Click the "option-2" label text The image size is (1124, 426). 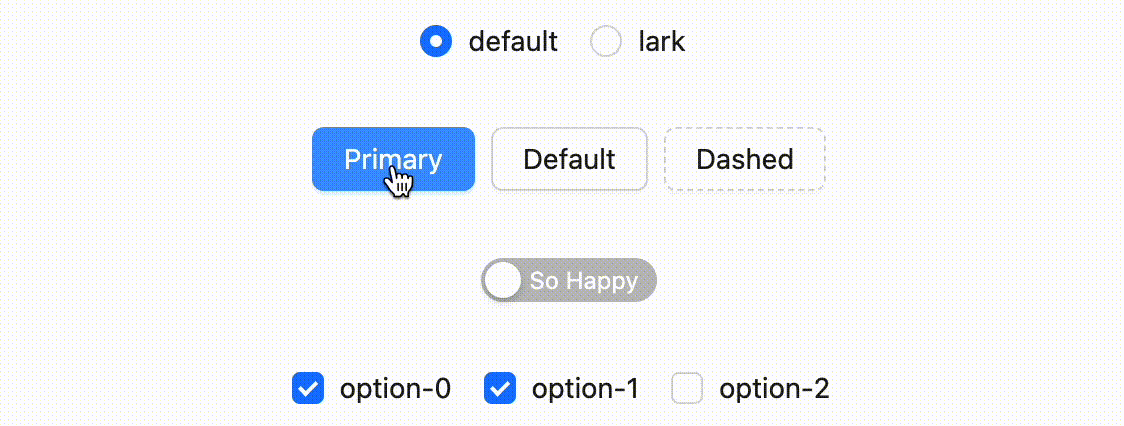tap(774, 388)
